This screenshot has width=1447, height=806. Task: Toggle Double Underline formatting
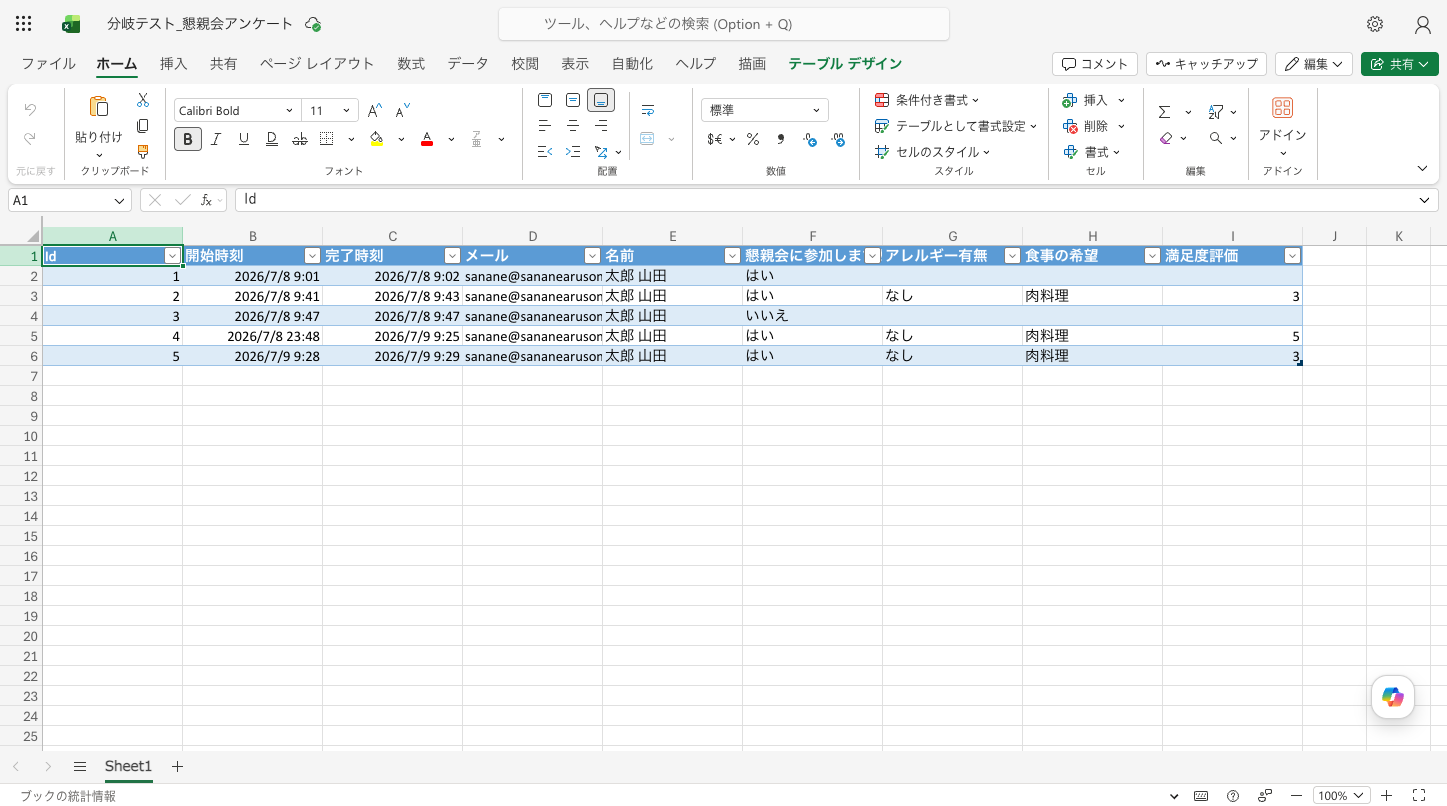[272, 139]
